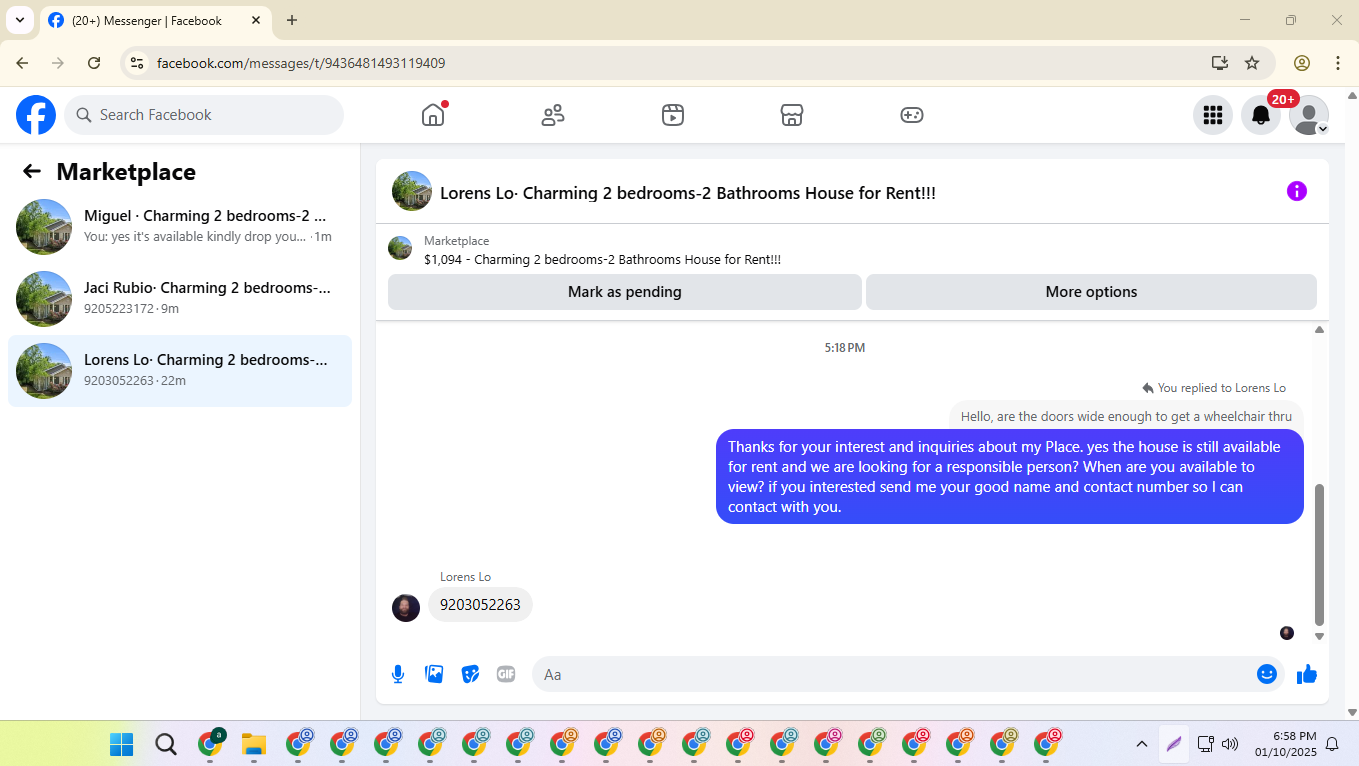The height and width of the screenshot is (766, 1359).
Task: Click the small seen-receipt avatar under messages
Action: click(x=1287, y=633)
